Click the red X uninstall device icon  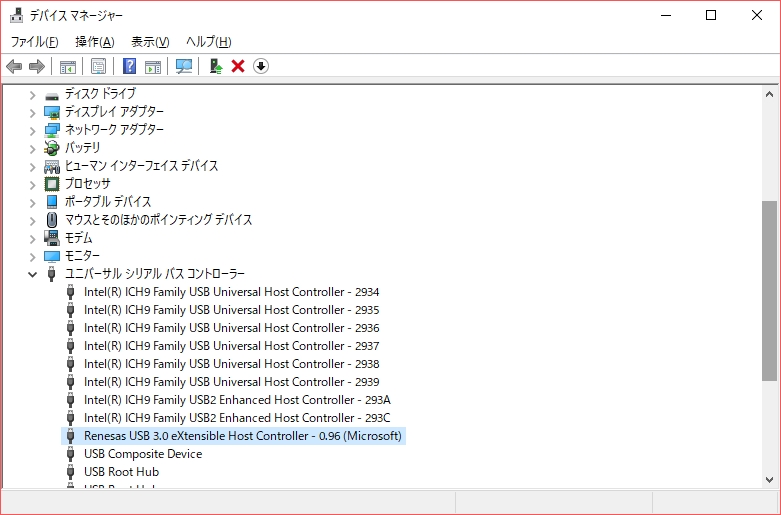click(238, 66)
